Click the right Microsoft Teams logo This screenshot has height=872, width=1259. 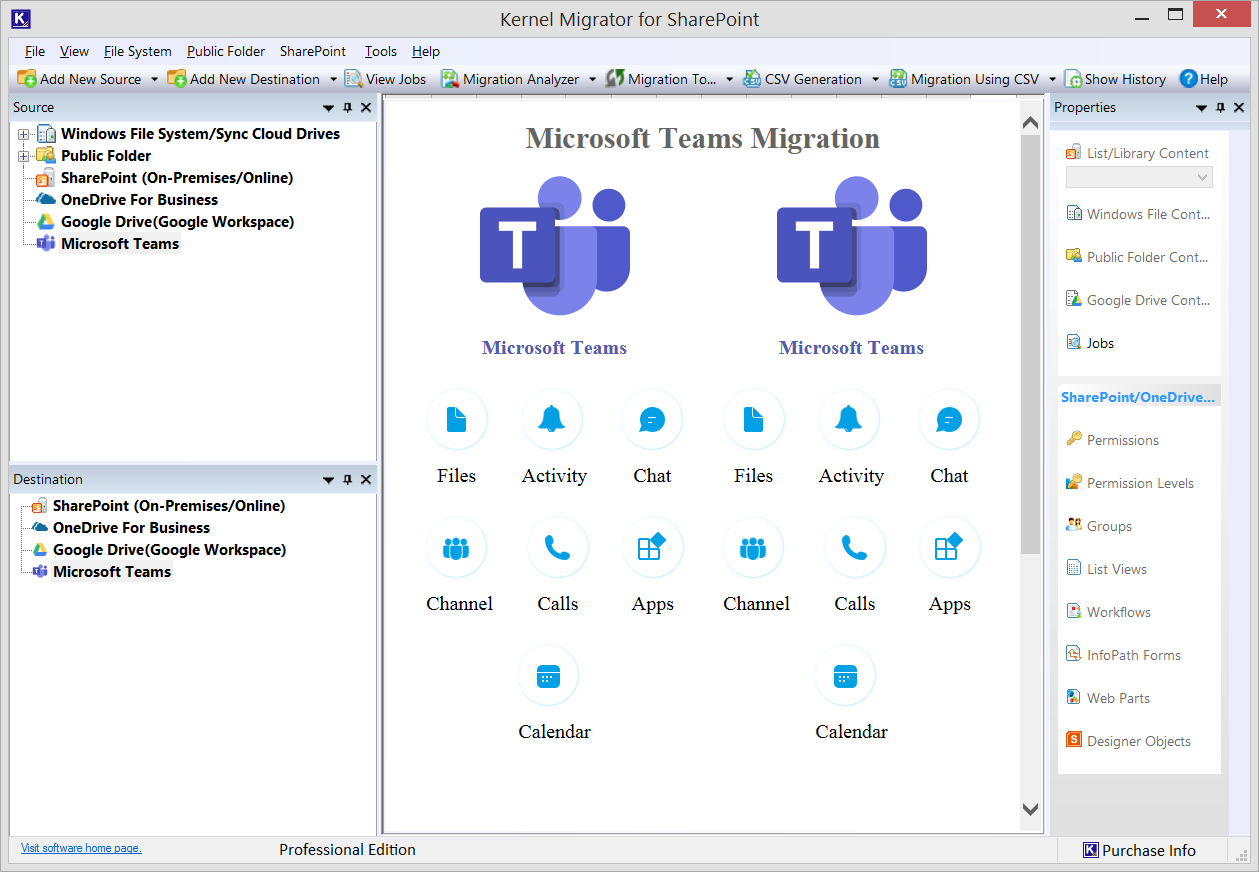852,246
